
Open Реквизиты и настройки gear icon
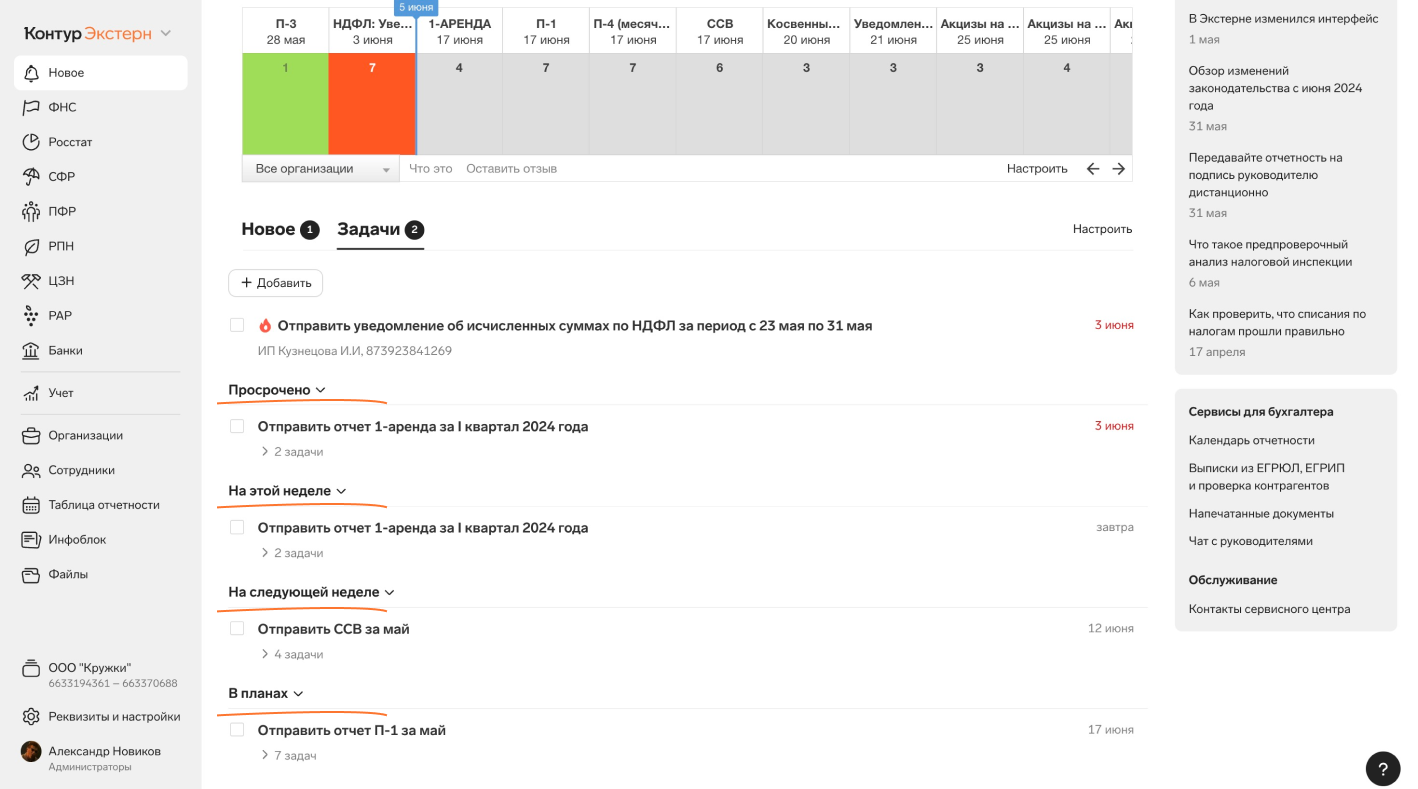point(31,716)
